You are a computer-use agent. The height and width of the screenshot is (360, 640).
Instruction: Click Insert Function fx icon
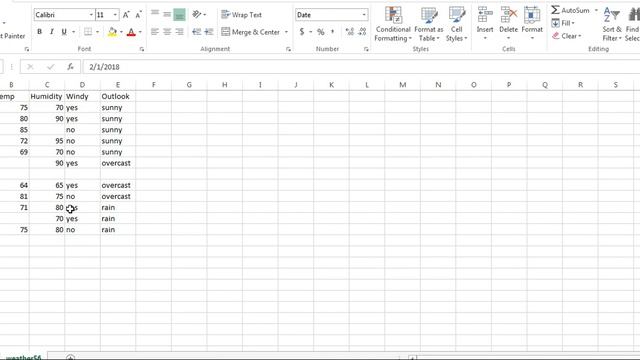(71, 67)
